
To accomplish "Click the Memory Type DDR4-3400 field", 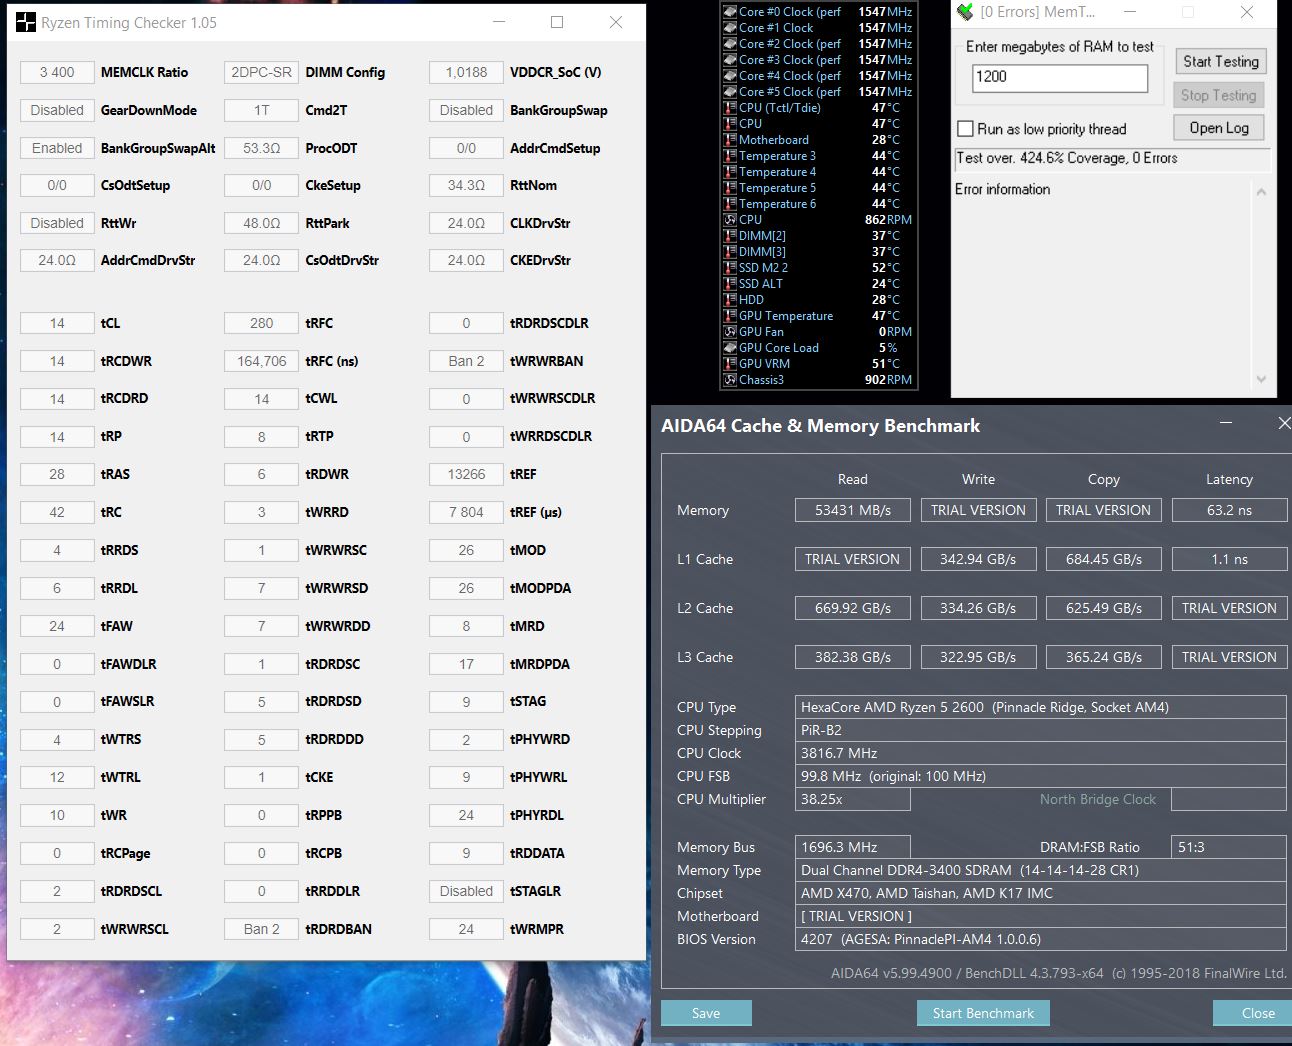I will click(1040, 870).
